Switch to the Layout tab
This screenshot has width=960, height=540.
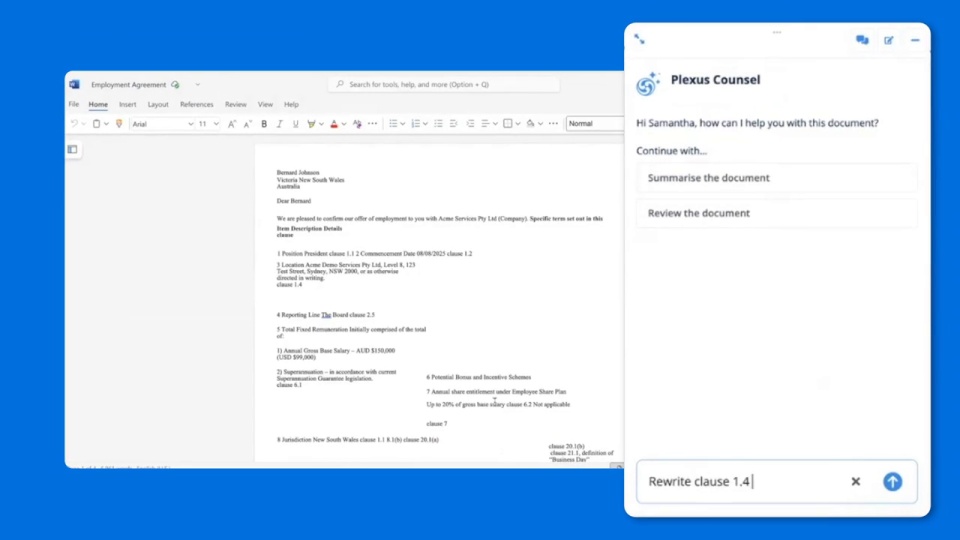click(158, 105)
